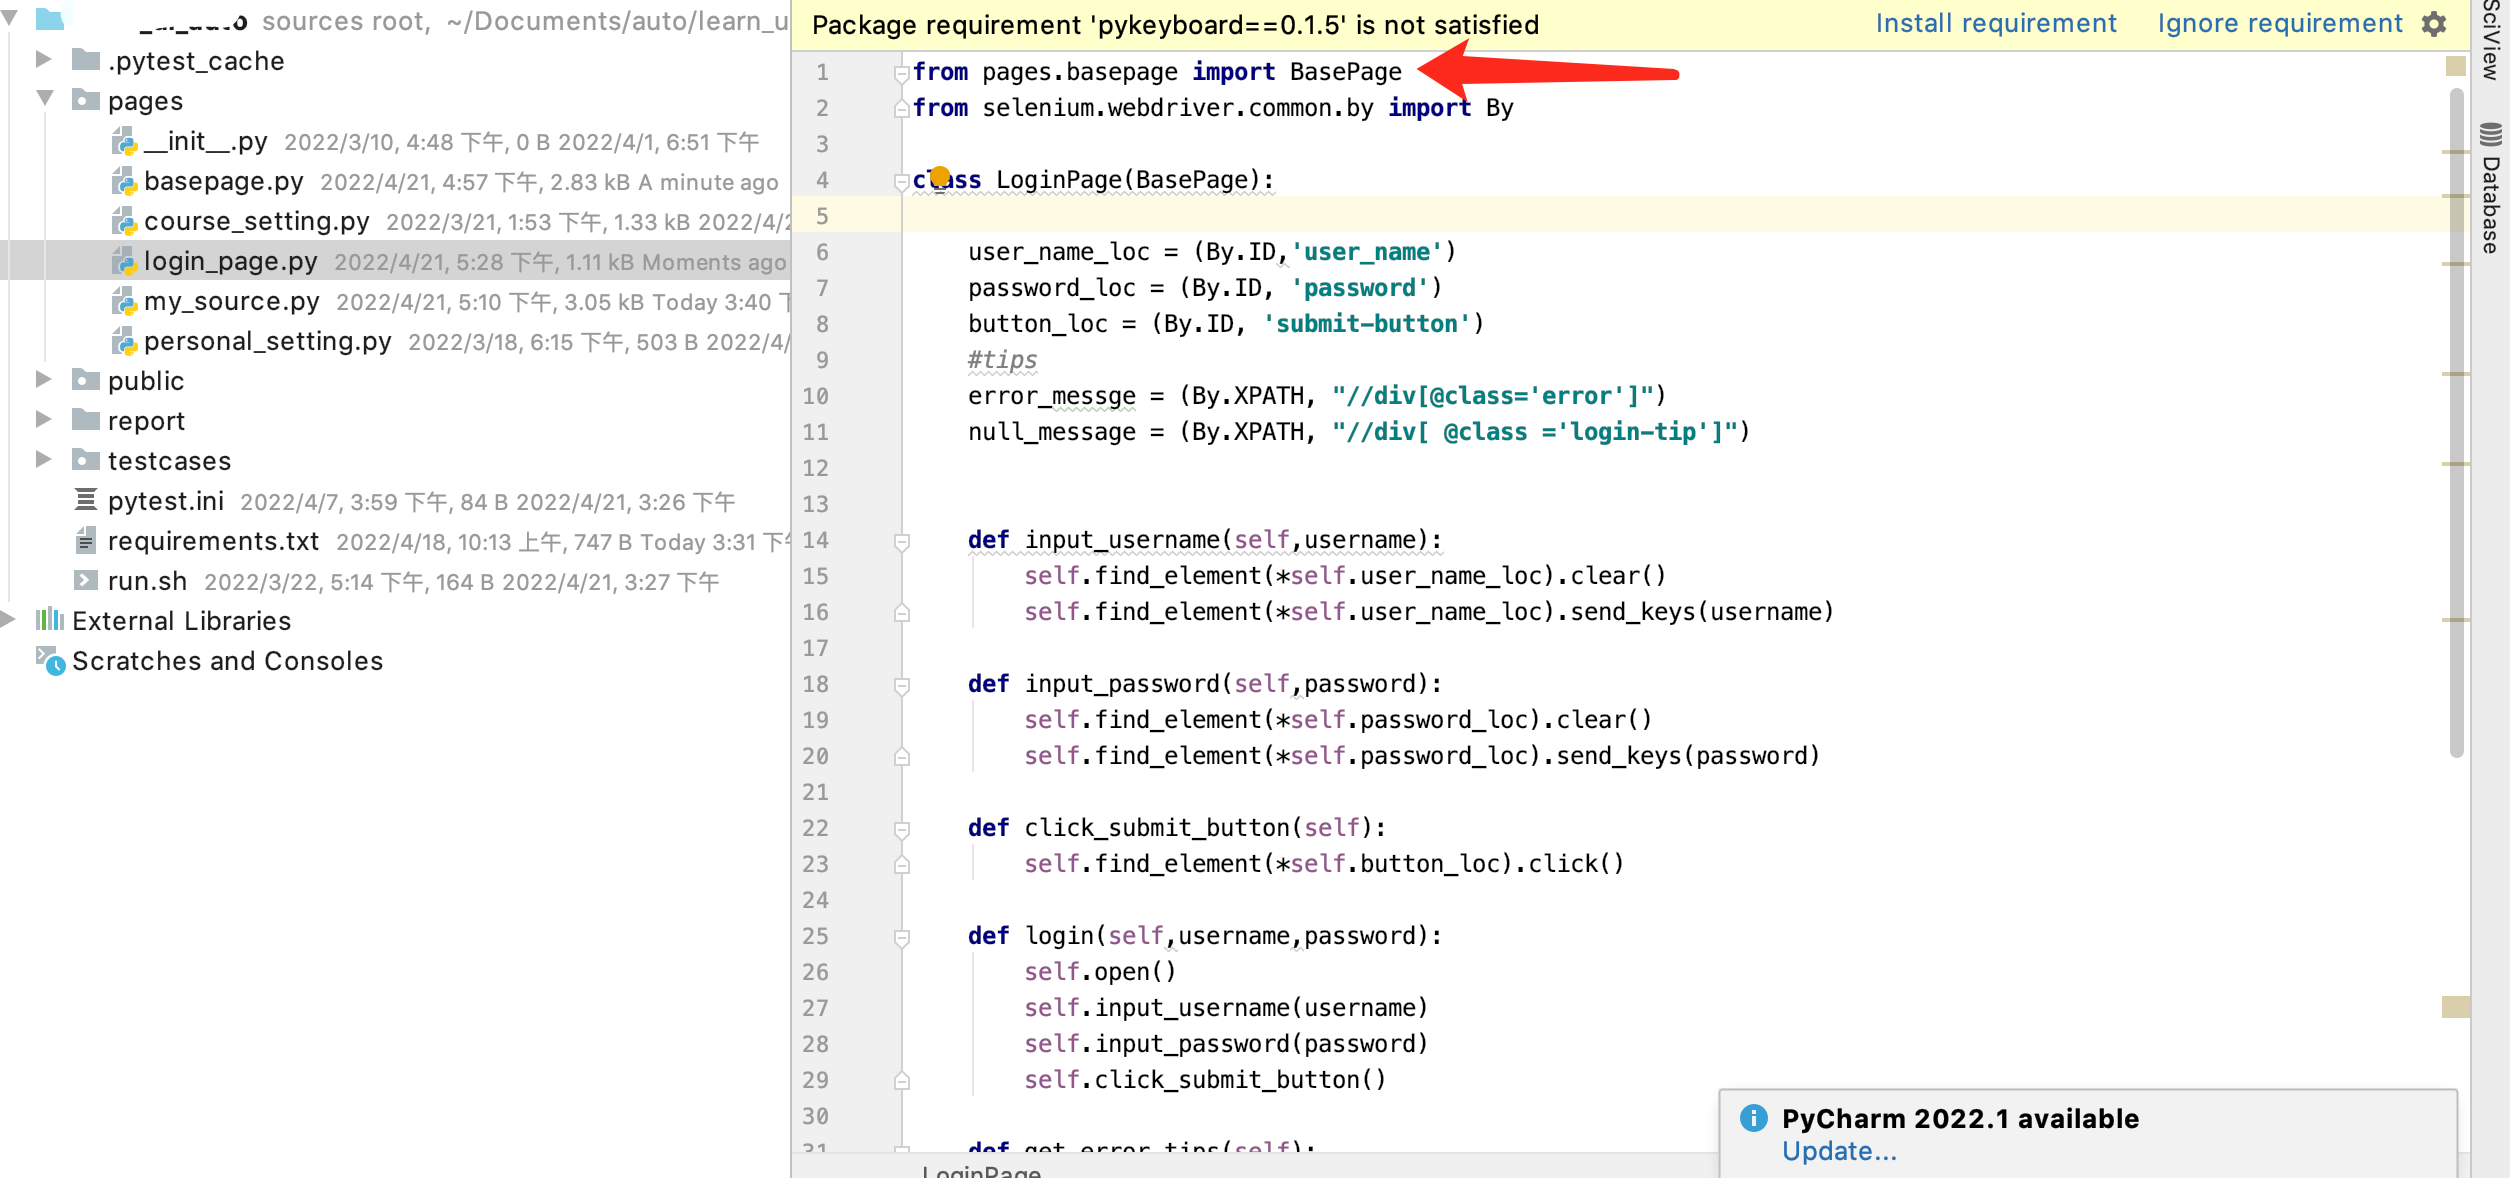The width and height of the screenshot is (2510, 1178).
Task: Click the Scratches and Consoles icon
Action: tap(51, 660)
